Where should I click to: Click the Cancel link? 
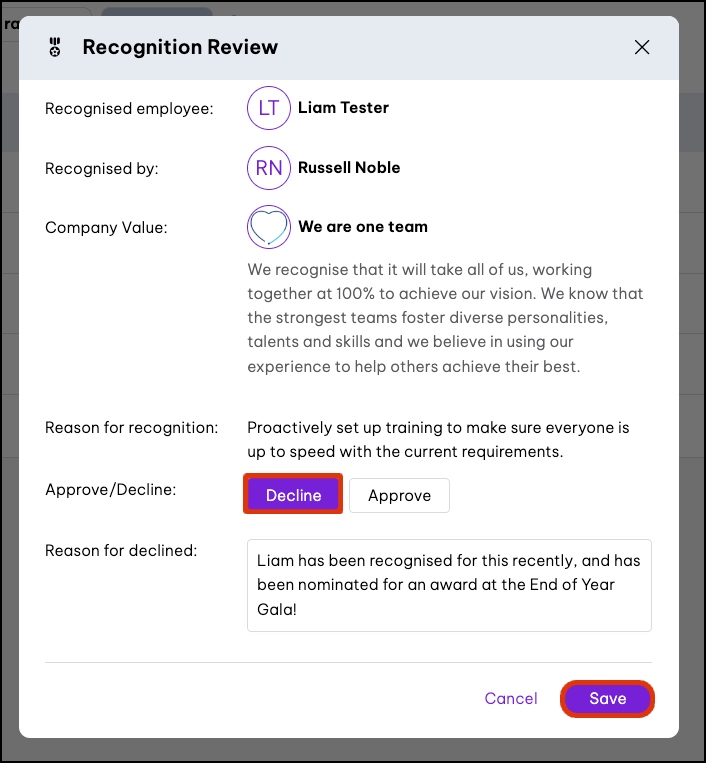511,699
